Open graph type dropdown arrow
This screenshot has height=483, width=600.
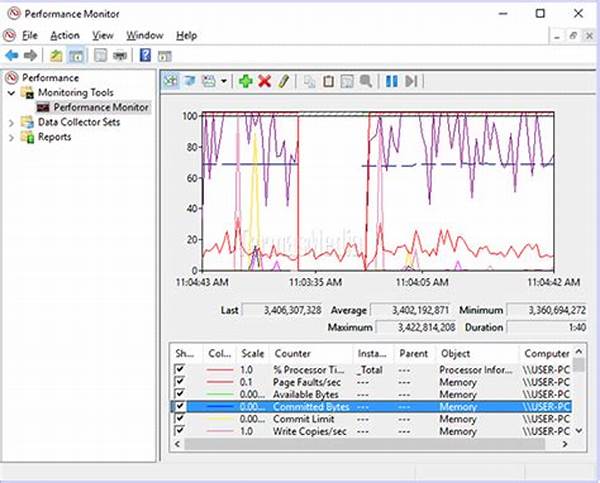tap(224, 82)
